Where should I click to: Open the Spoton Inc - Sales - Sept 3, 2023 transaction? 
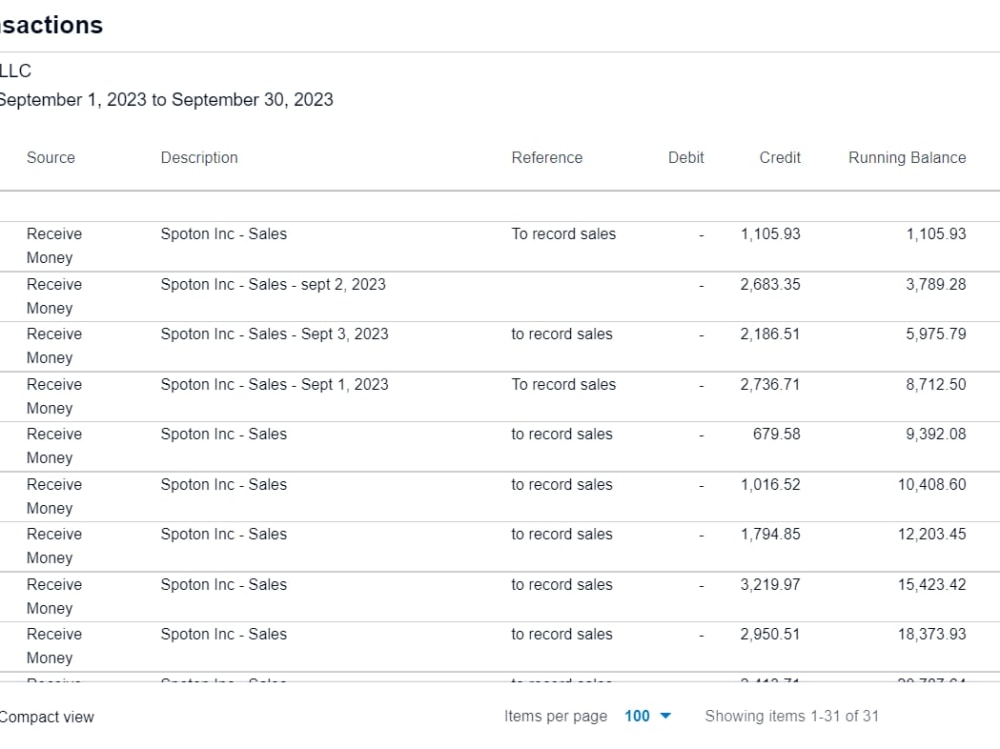[x=274, y=334]
